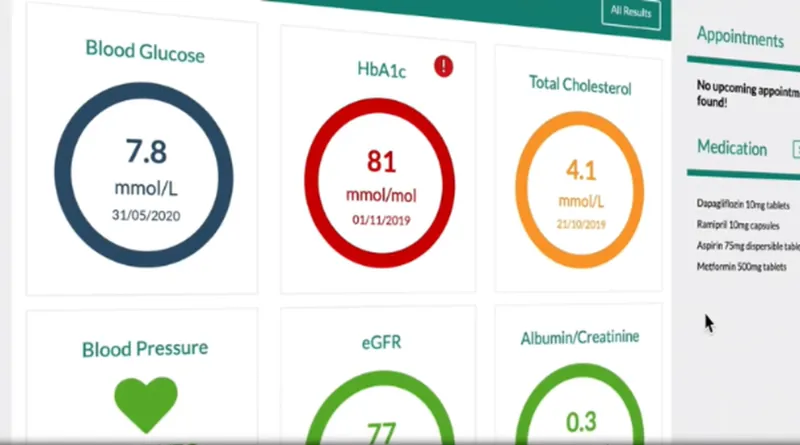Select Dapagliflozin 10mg tablets in medication list
This screenshot has height=445, width=800.
click(743, 204)
